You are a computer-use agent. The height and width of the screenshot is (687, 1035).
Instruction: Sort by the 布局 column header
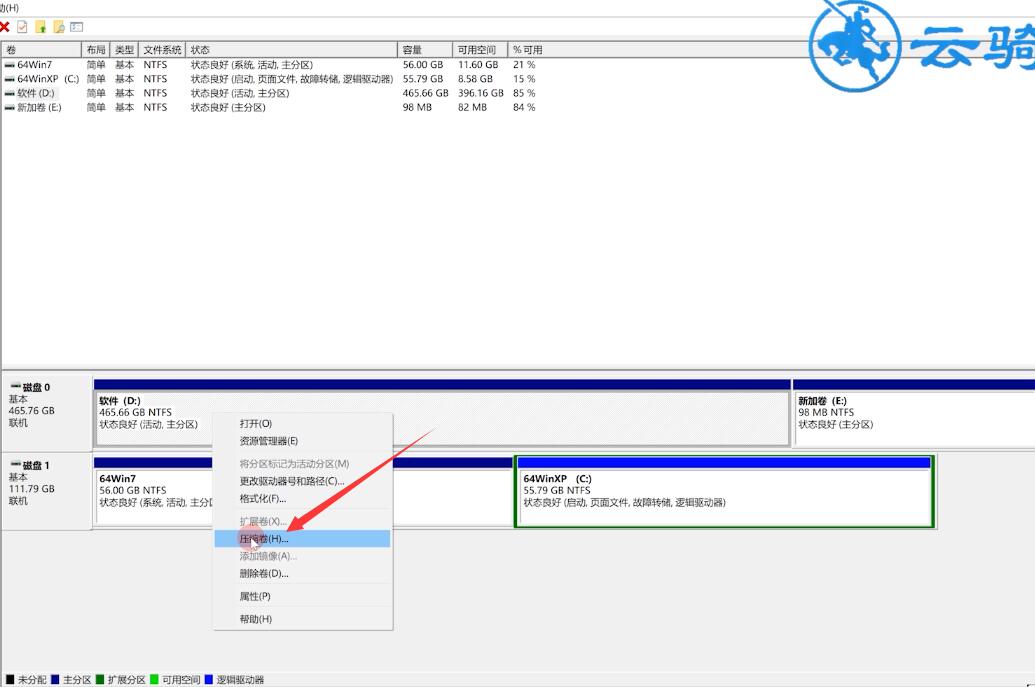click(96, 50)
